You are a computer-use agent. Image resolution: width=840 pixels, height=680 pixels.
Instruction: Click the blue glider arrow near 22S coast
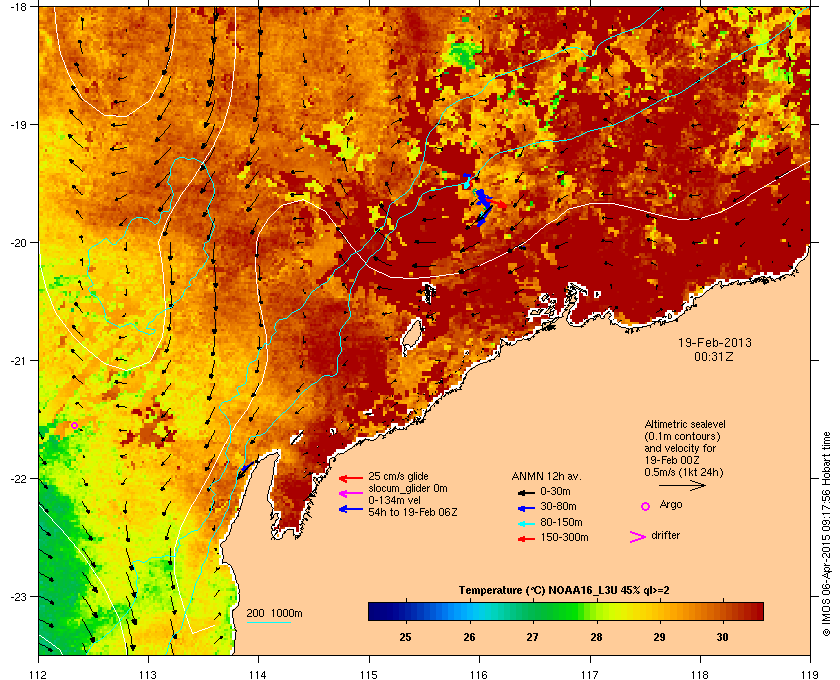coord(246,468)
